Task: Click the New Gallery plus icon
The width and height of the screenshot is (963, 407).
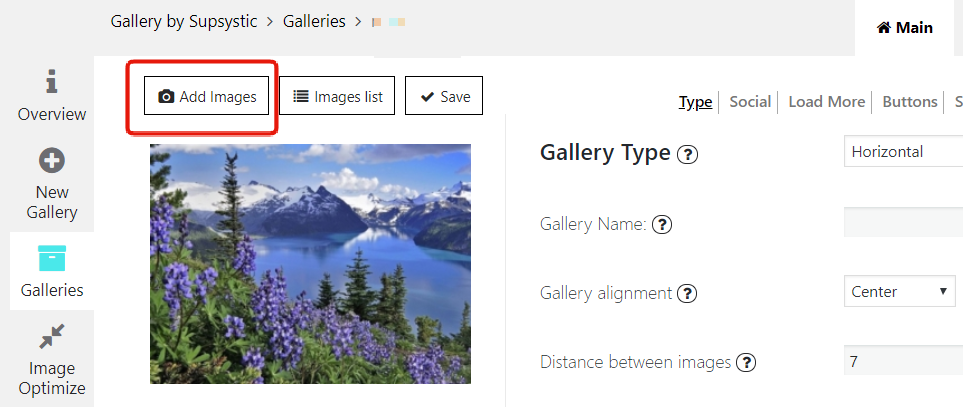Action: tap(52, 161)
